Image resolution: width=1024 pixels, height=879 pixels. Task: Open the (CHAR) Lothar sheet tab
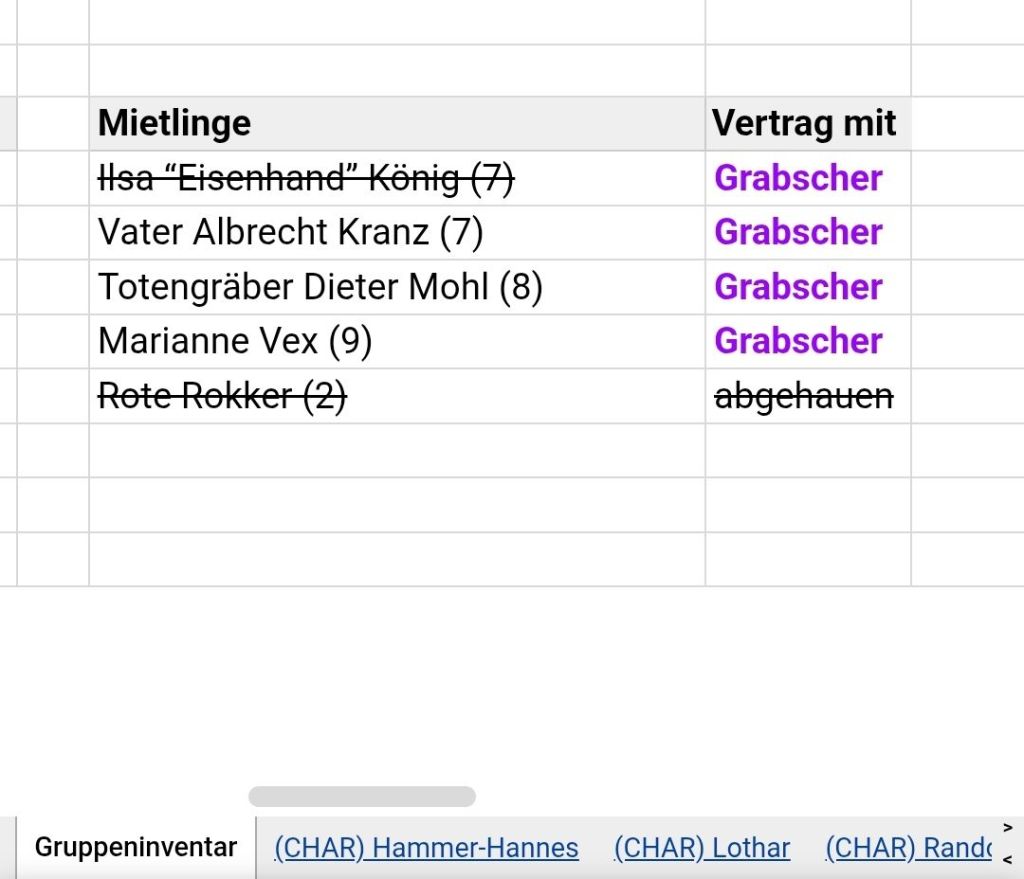(x=702, y=848)
